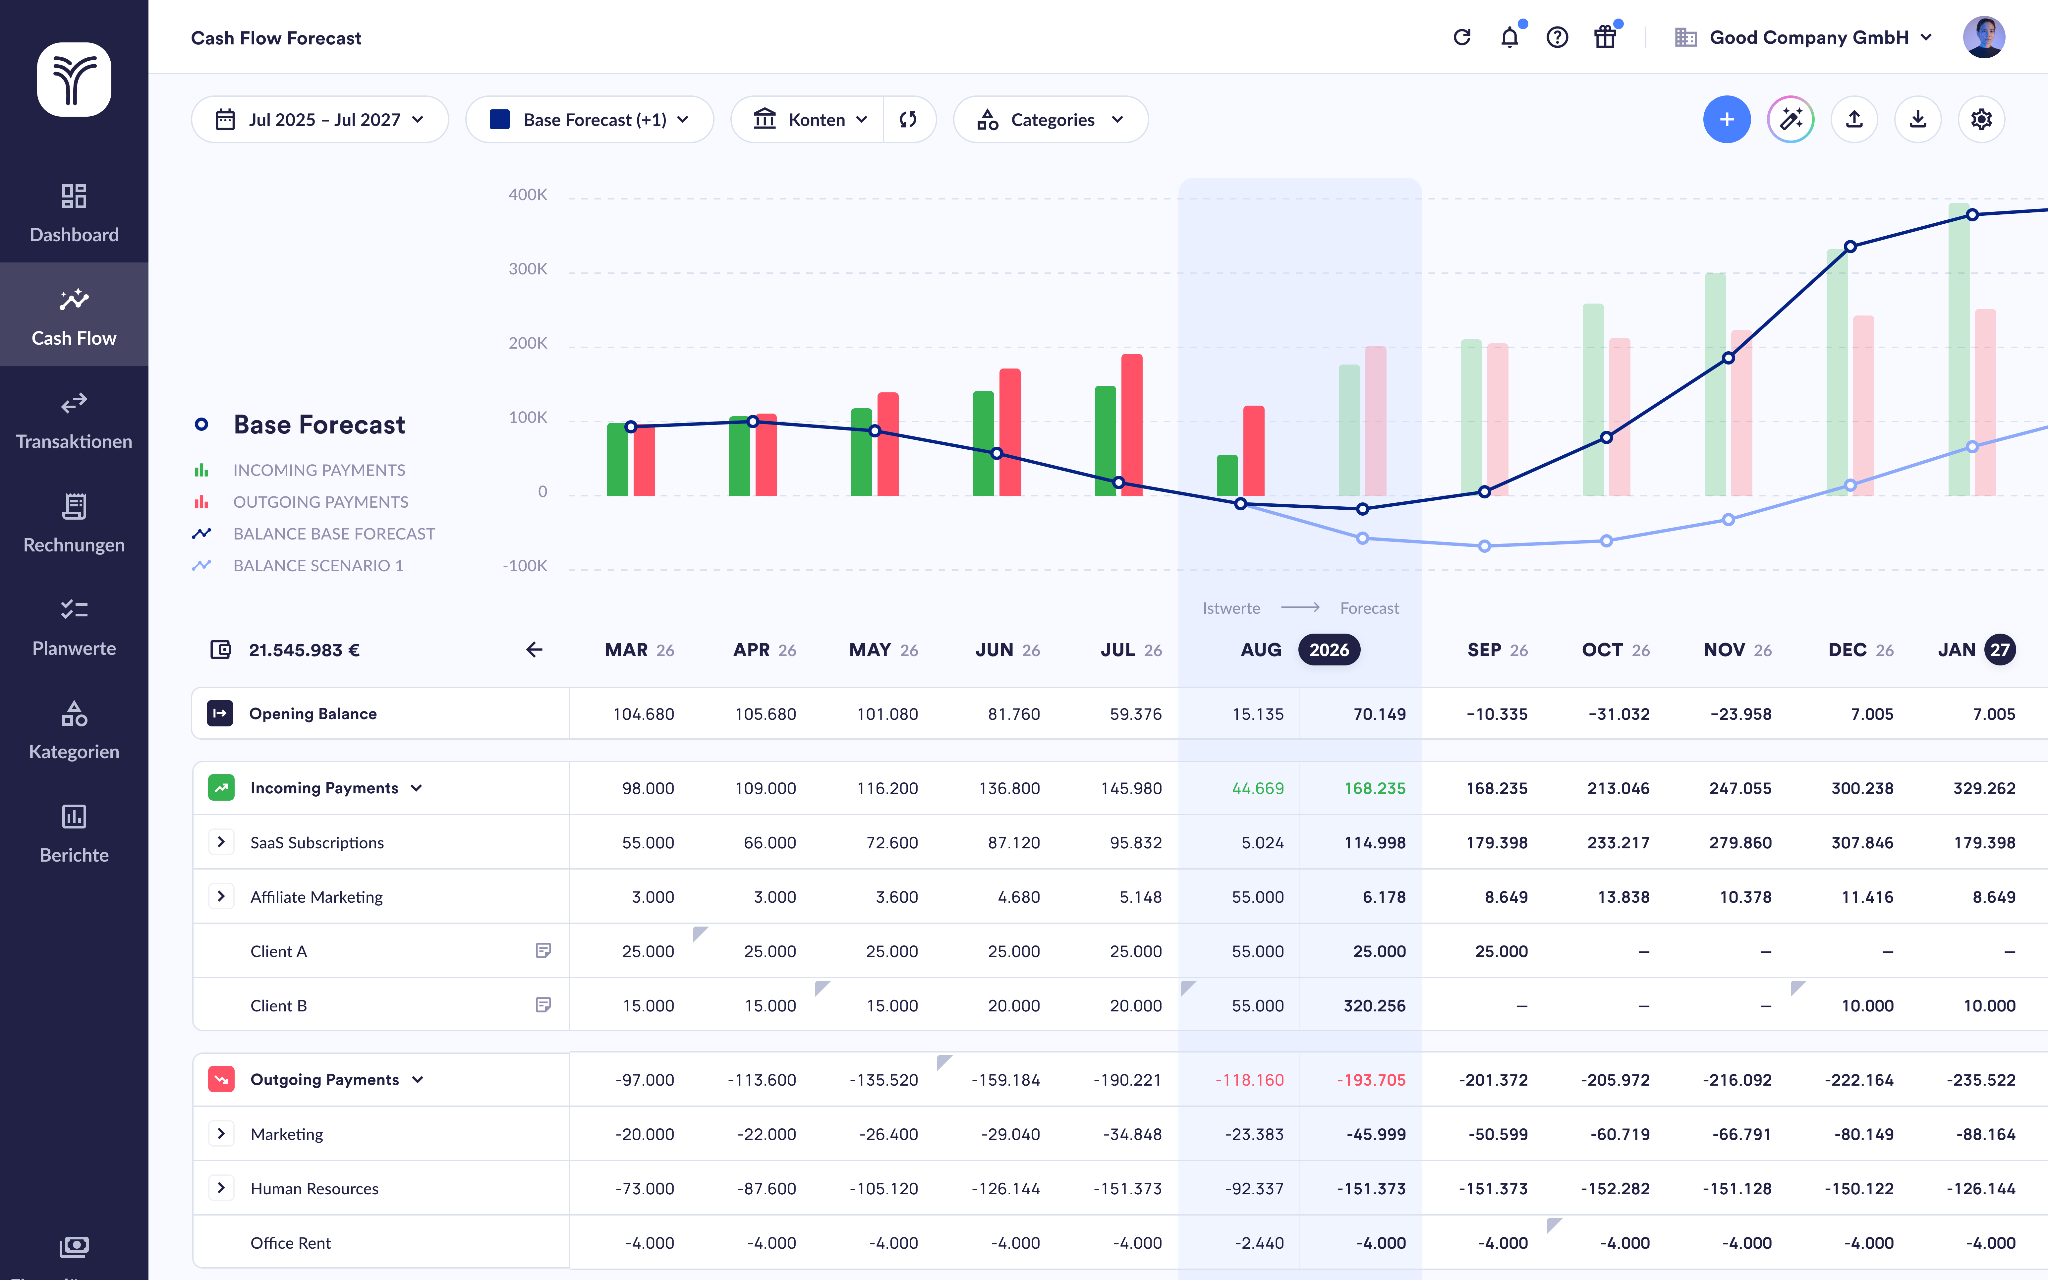Download the forecast using the download icon
The width and height of the screenshot is (2048, 1280).
[x=1917, y=119]
